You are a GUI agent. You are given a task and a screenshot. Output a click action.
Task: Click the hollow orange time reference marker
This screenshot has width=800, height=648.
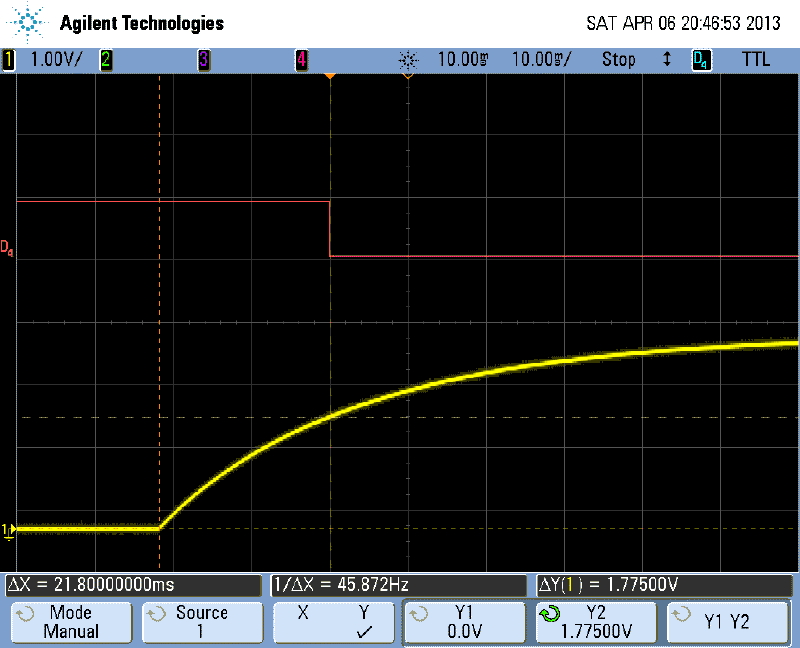(x=408, y=76)
